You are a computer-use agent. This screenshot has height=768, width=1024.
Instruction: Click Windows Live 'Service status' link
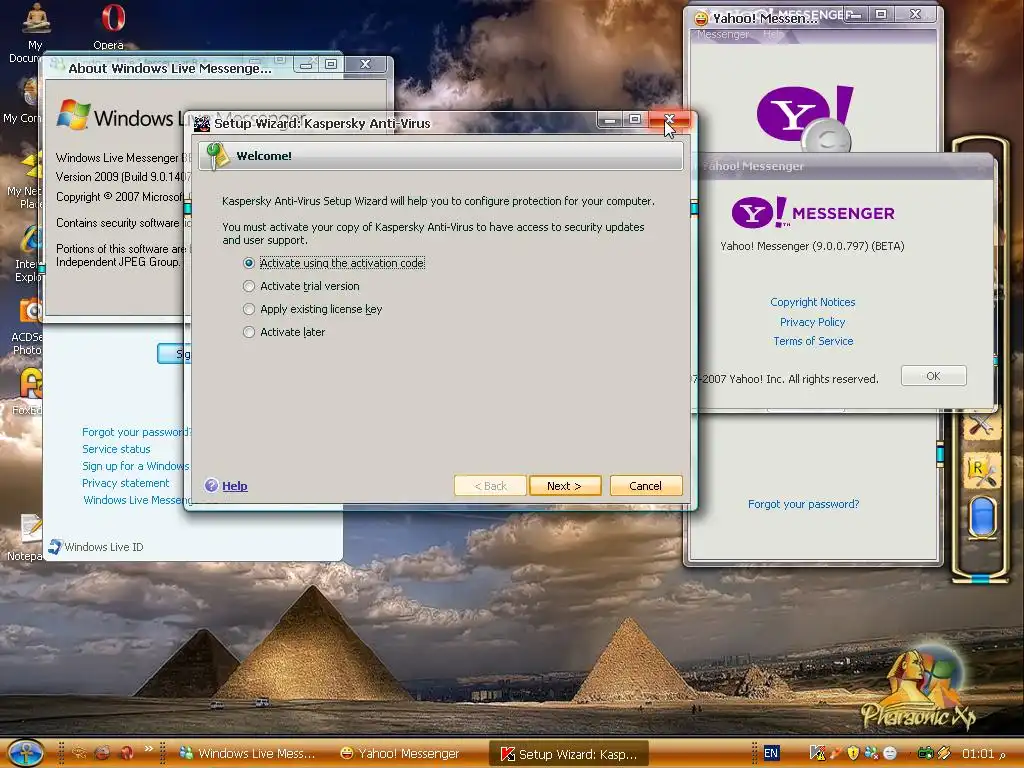coord(116,449)
